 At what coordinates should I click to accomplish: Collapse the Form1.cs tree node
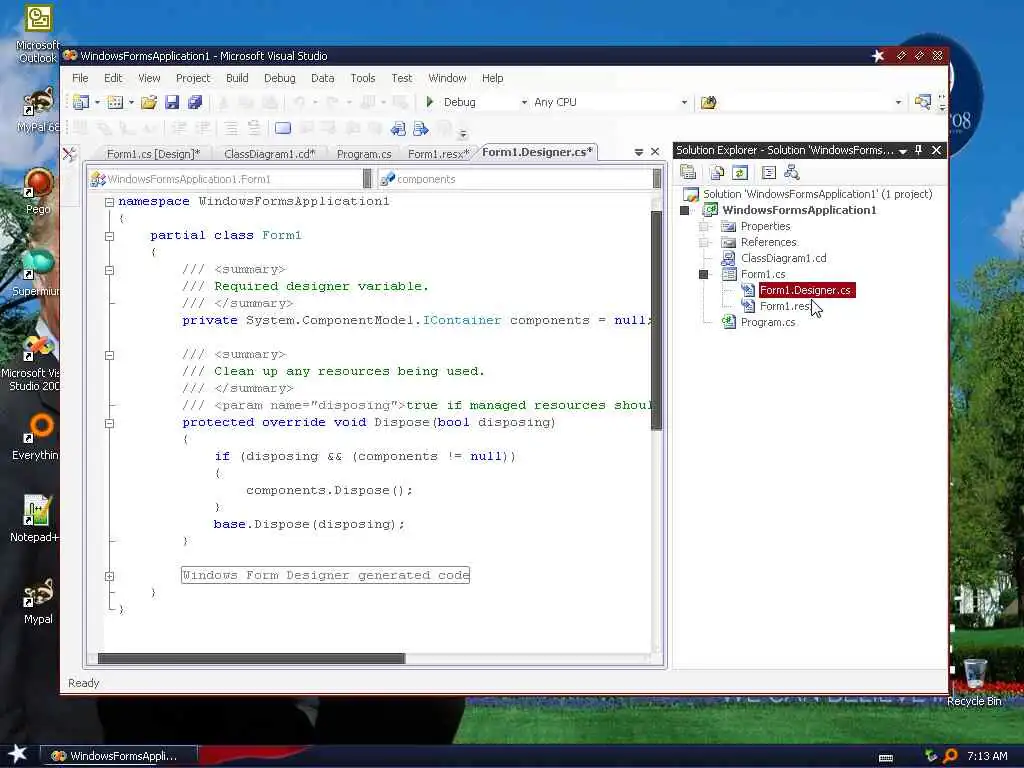(703, 274)
